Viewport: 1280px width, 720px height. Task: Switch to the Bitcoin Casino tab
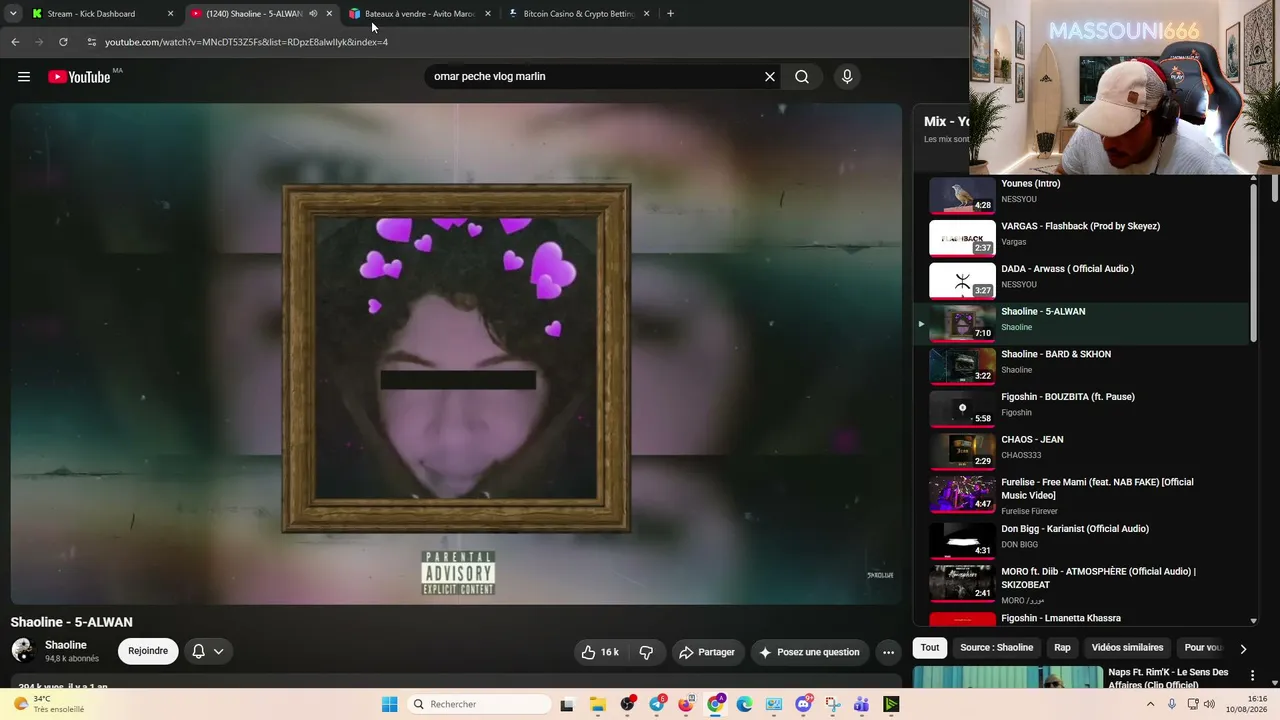point(579,14)
